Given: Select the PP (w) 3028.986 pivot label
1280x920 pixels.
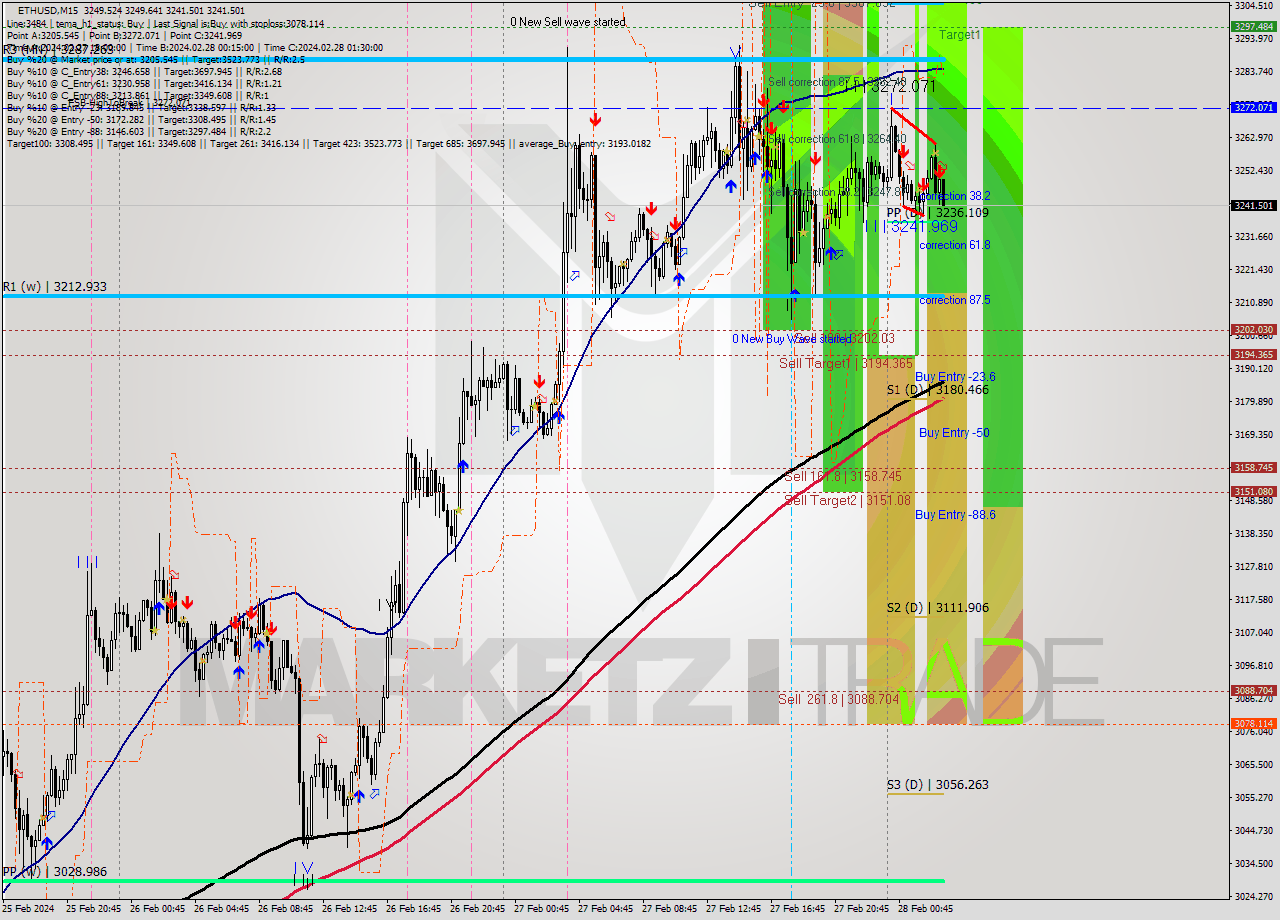Looking at the screenshot, I should tap(55, 872).
